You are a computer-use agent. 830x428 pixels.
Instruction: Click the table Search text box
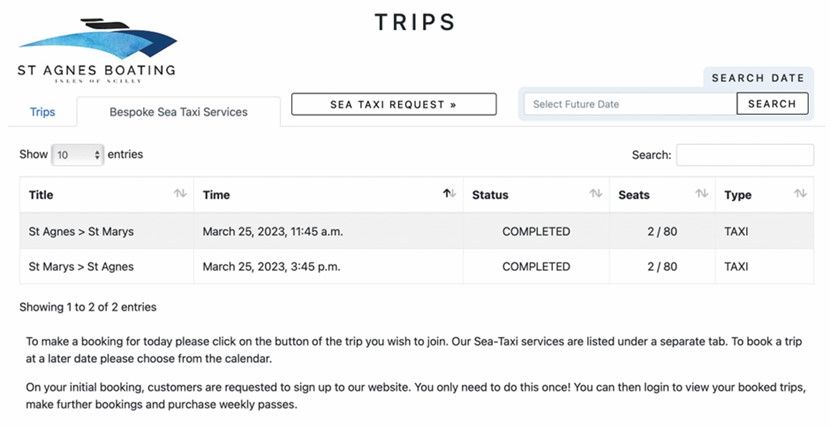745,155
